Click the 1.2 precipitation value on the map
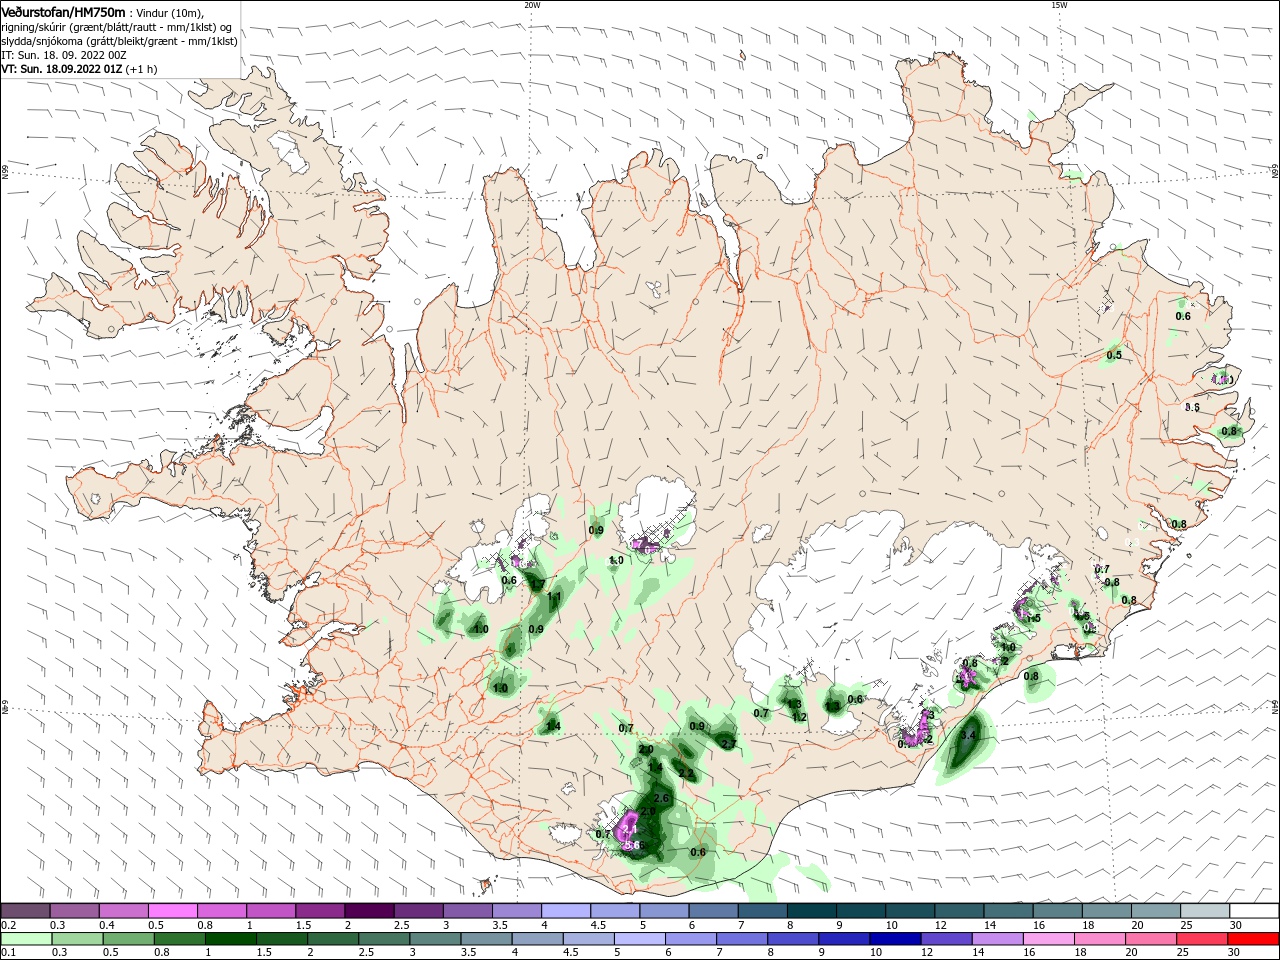 coord(799,717)
